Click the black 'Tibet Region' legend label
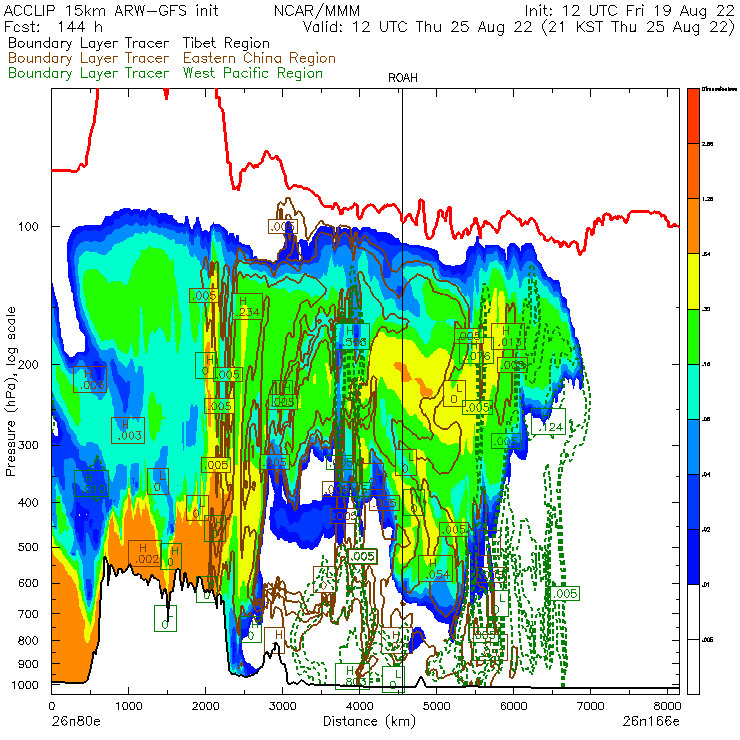Viewport: 740px width, 740px height. click(227, 43)
